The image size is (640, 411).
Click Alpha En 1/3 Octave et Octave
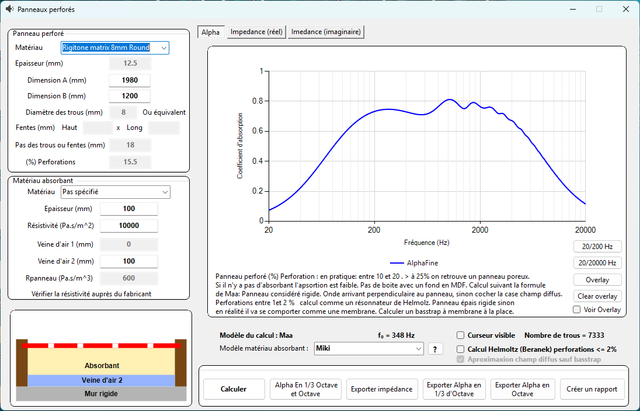[x=306, y=389]
